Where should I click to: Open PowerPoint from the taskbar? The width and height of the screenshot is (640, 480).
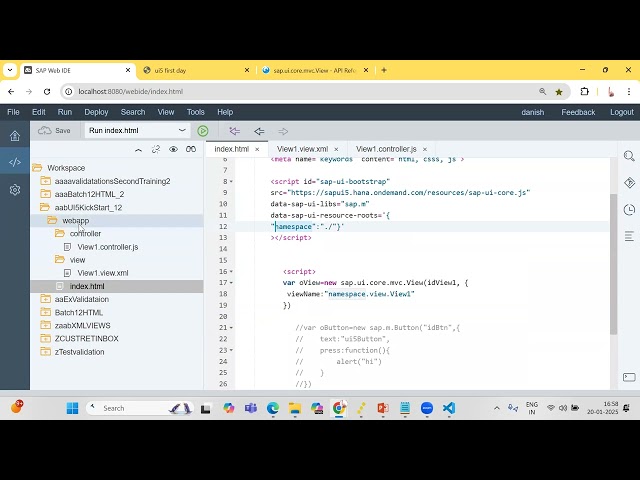point(383,408)
